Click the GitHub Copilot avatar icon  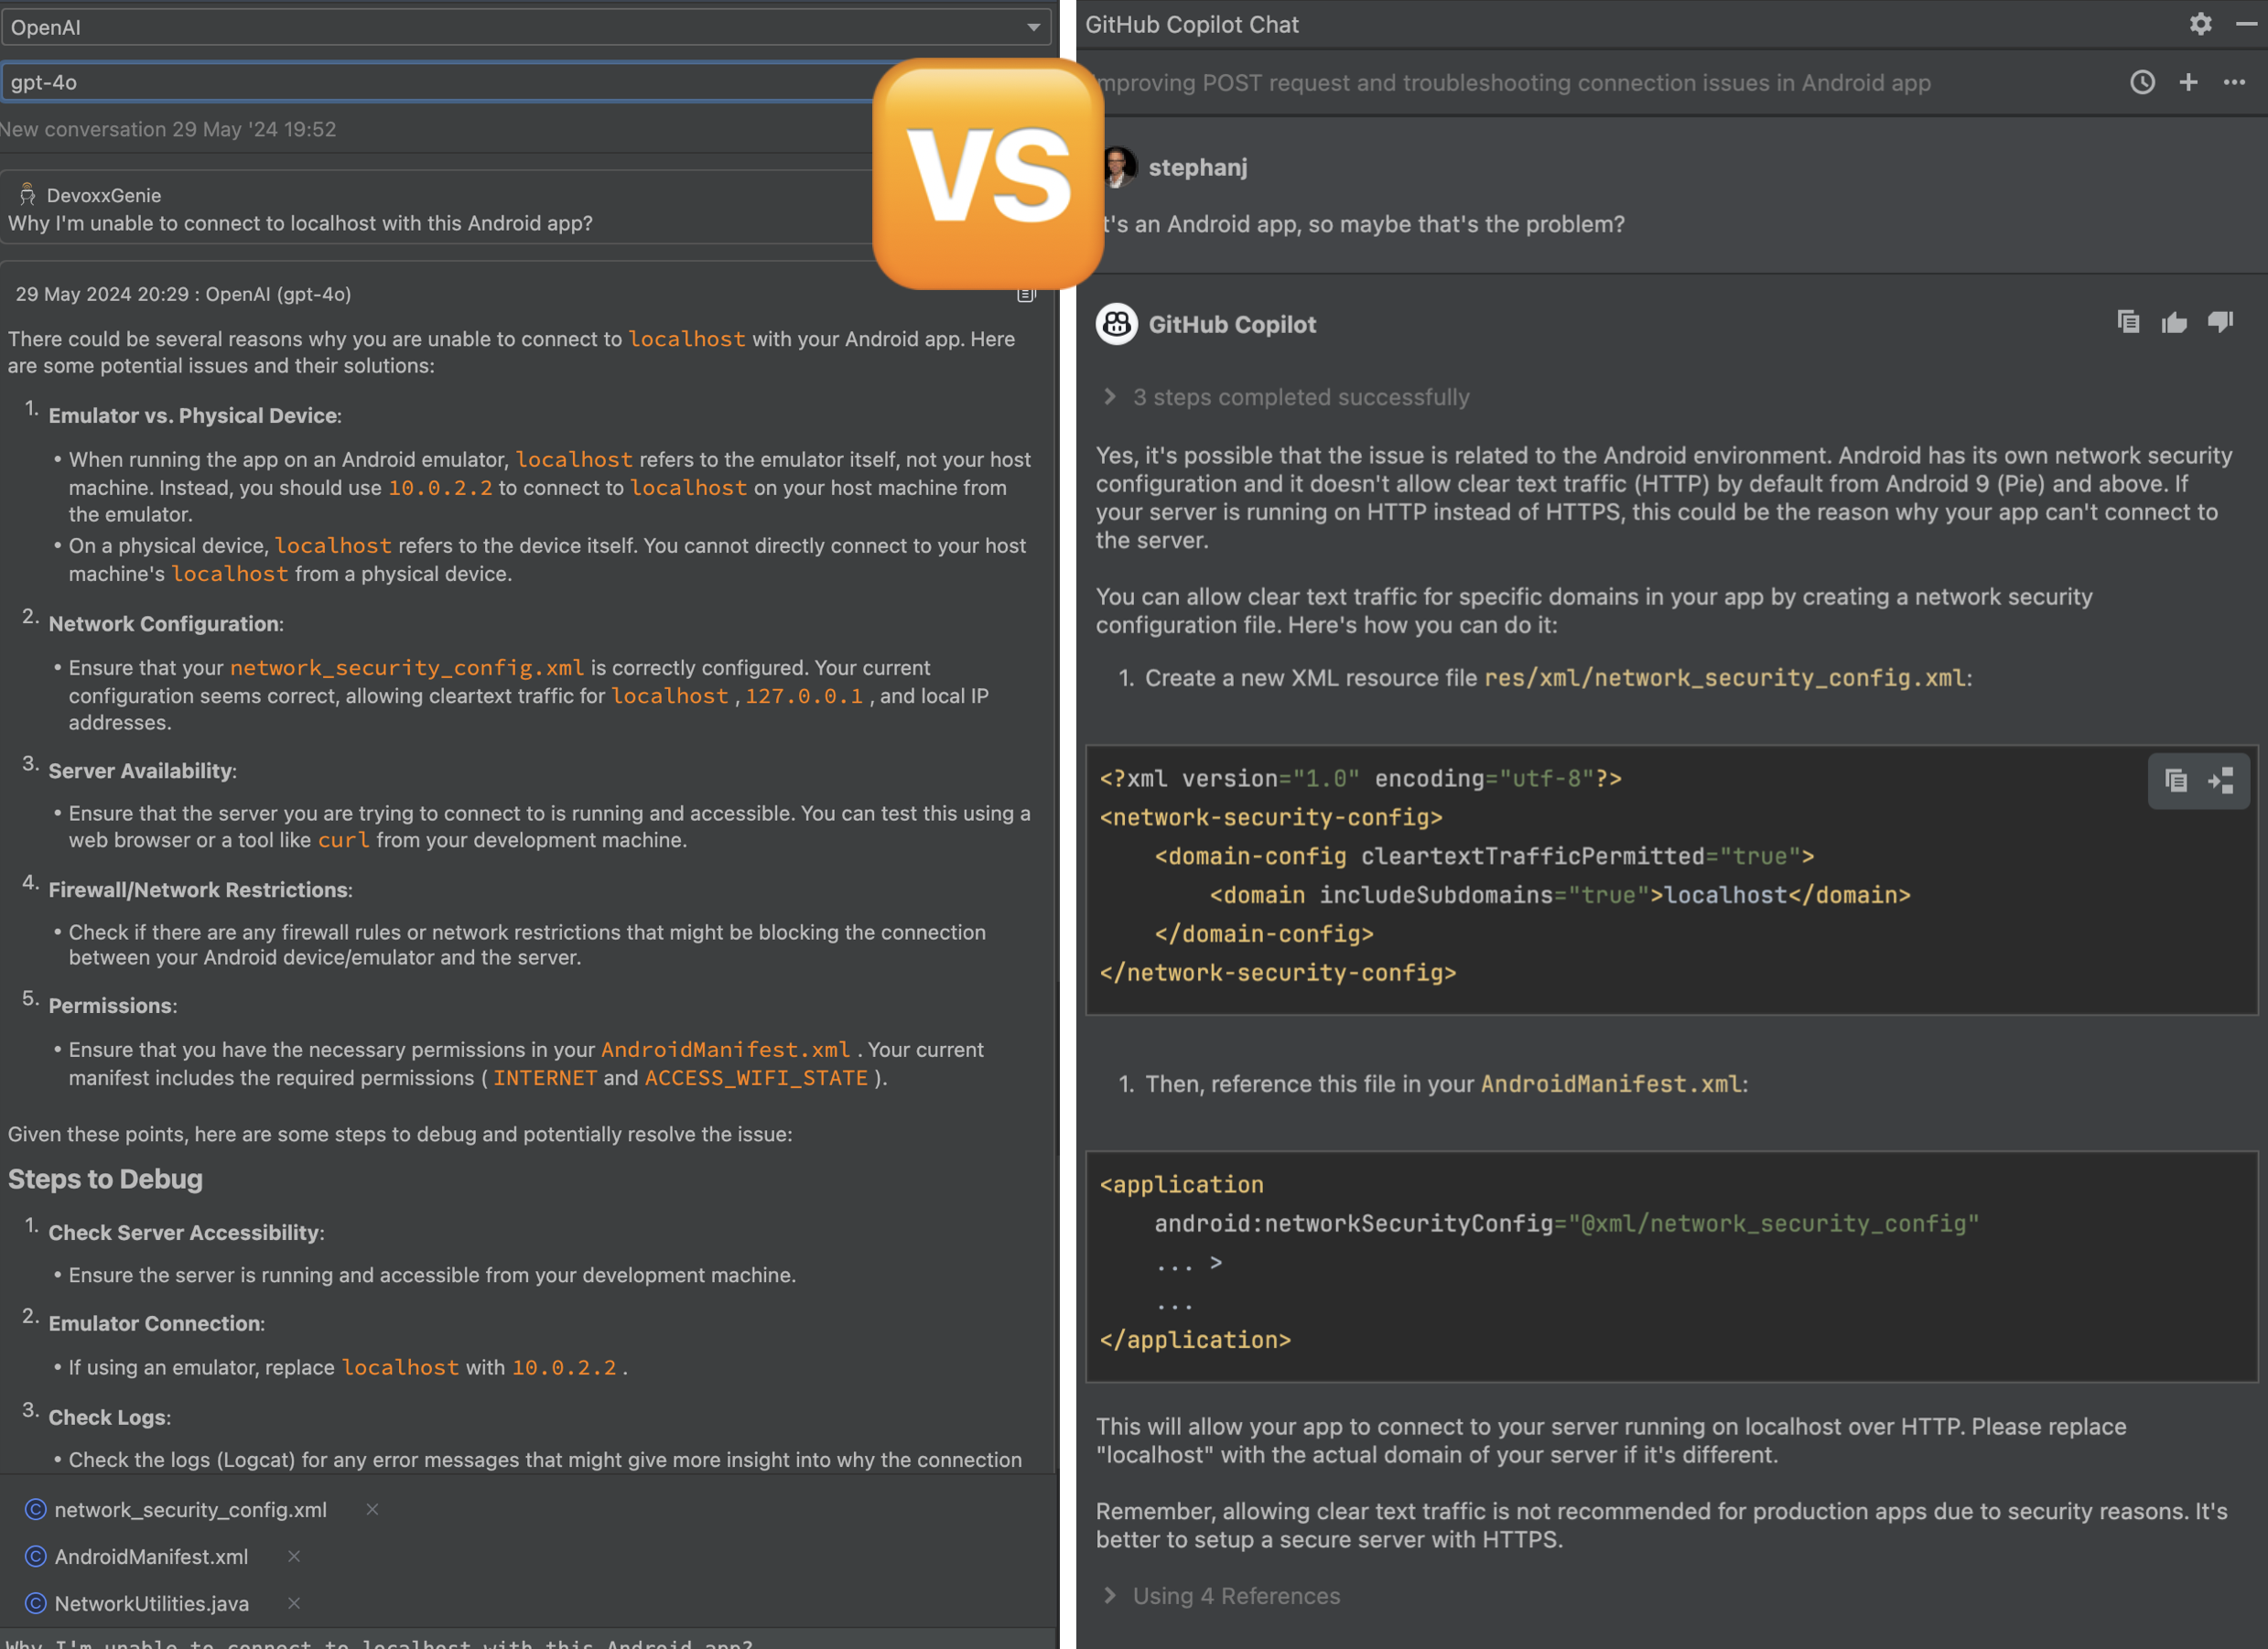pyautogui.click(x=1117, y=324)
